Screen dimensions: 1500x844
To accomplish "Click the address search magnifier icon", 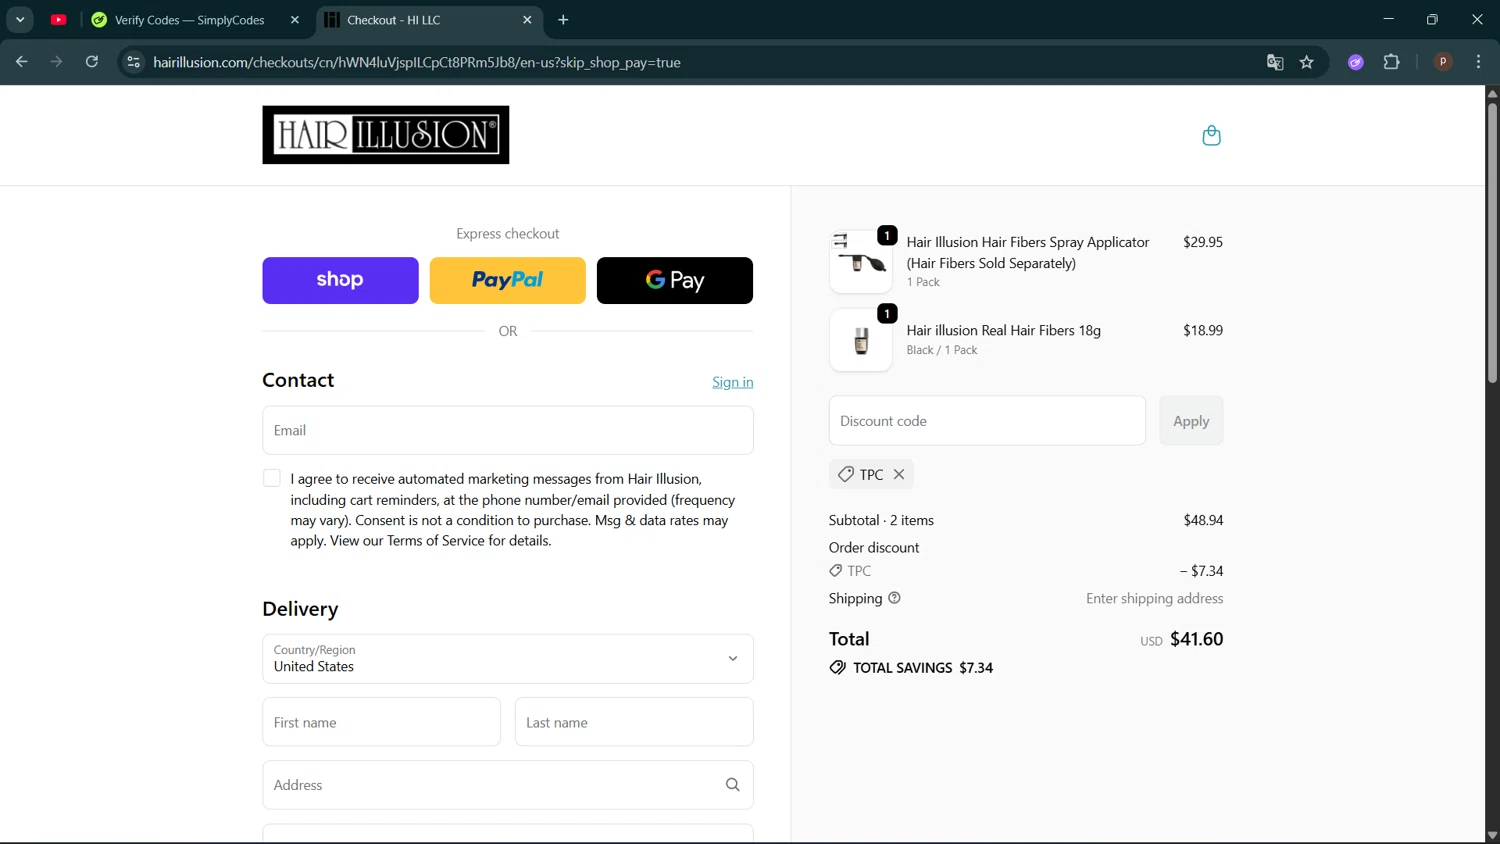I will [x=732, y=785].
